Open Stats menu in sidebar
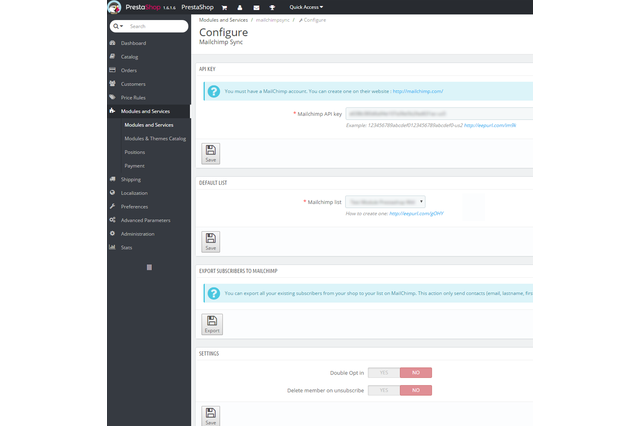This screenshot has width=640, height=426. (127, 247)
